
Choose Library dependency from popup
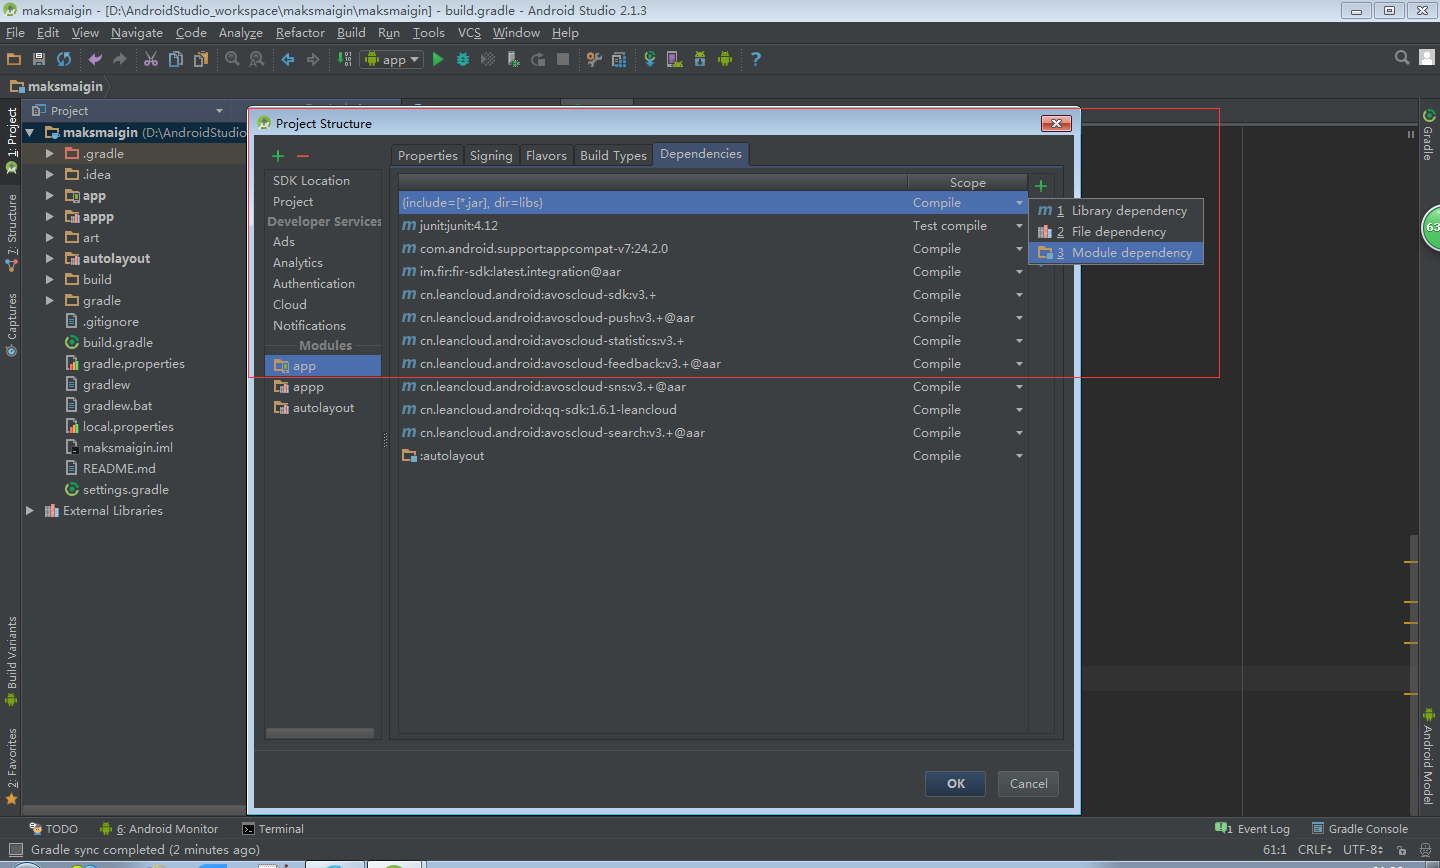(1116, 211)
